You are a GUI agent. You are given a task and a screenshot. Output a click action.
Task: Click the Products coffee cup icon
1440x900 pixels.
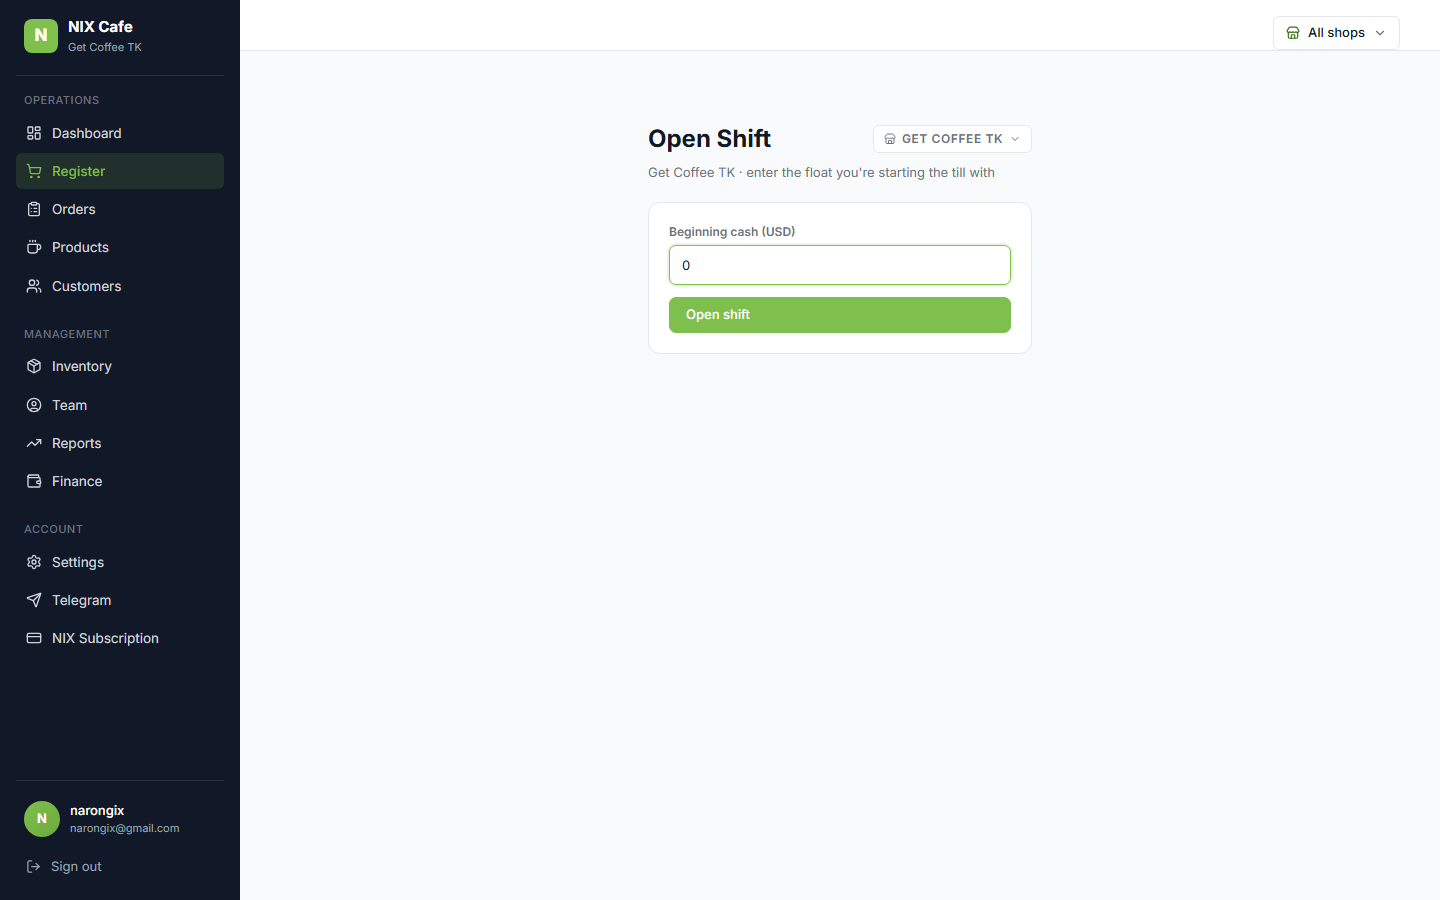point(34,247)
